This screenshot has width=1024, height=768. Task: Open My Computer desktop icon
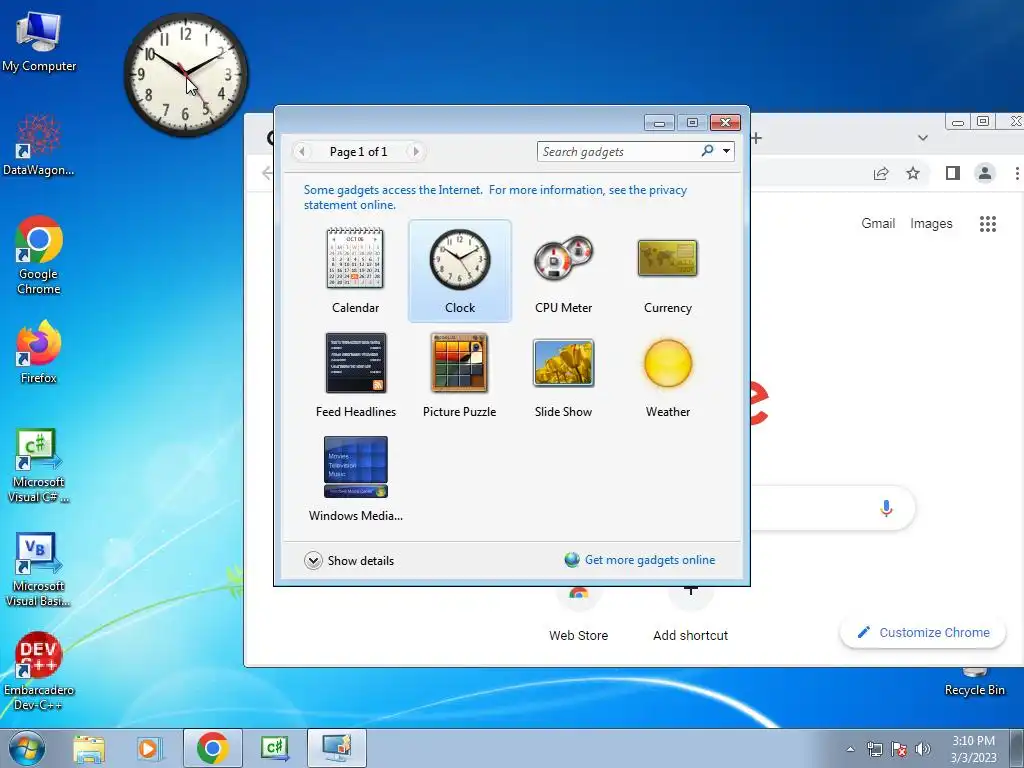click(x=39, y=42)
